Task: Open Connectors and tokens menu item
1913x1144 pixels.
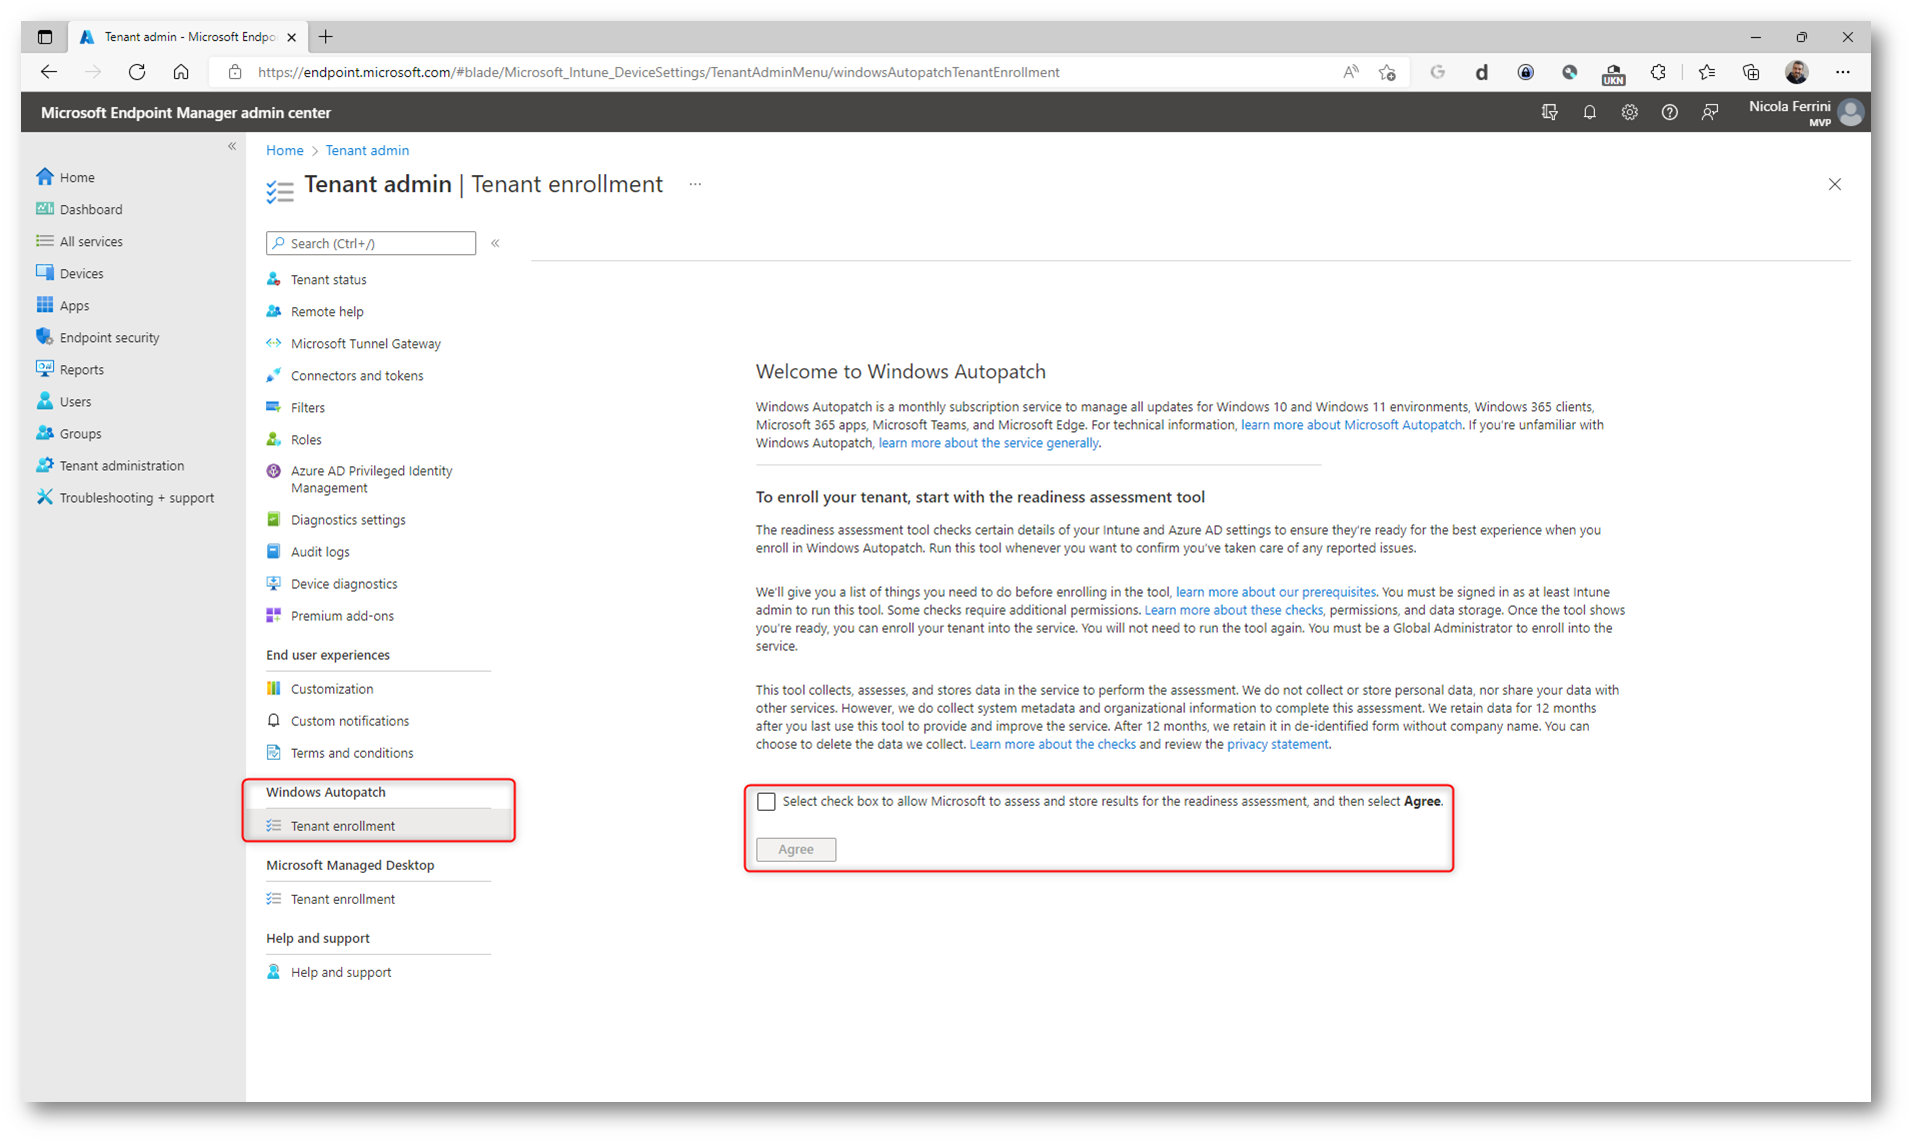Action: click(x=357, y=376)
